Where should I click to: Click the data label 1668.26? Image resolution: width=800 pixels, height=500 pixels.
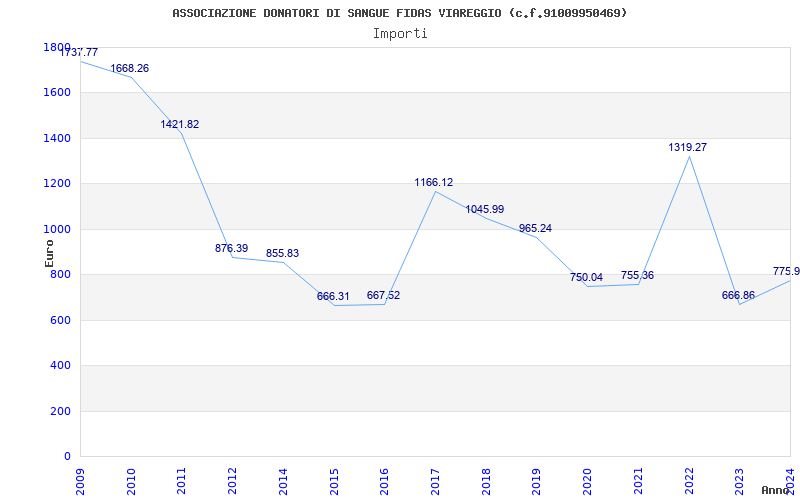pos(130,68)
